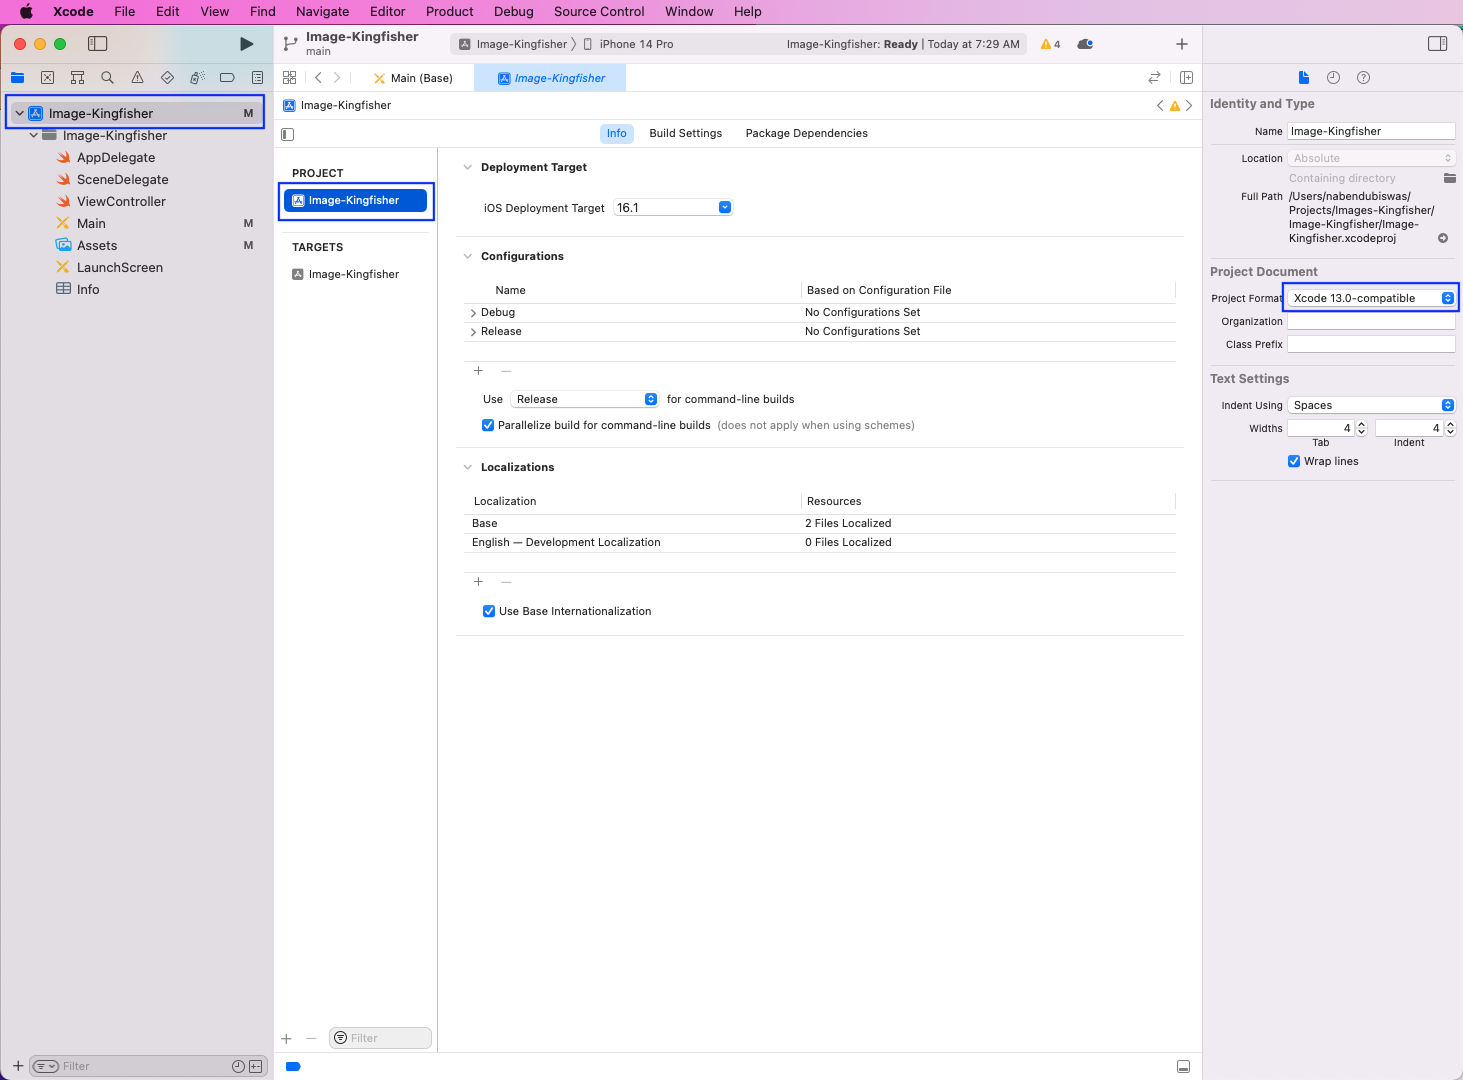Switch to Package Dependencies tab
Screen dimensions: 1463x1080
pyautogui.click(x=806, y=133)
